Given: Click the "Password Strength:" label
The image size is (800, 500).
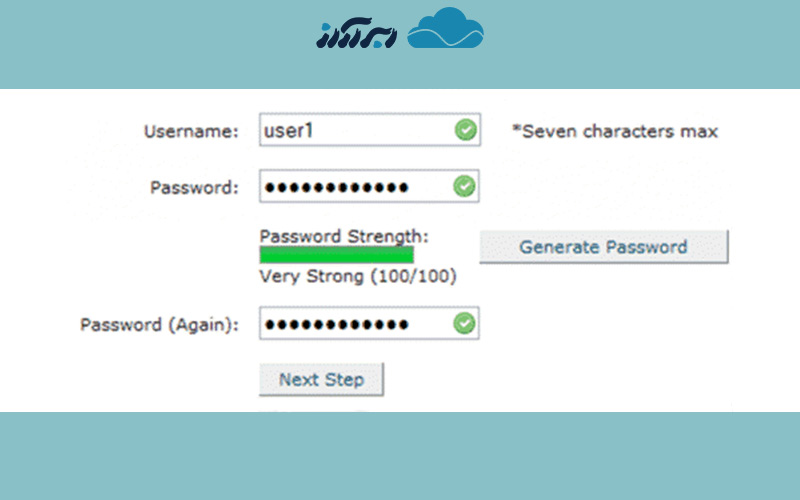Looking at the screenshot, I should (x=344, y=236).
